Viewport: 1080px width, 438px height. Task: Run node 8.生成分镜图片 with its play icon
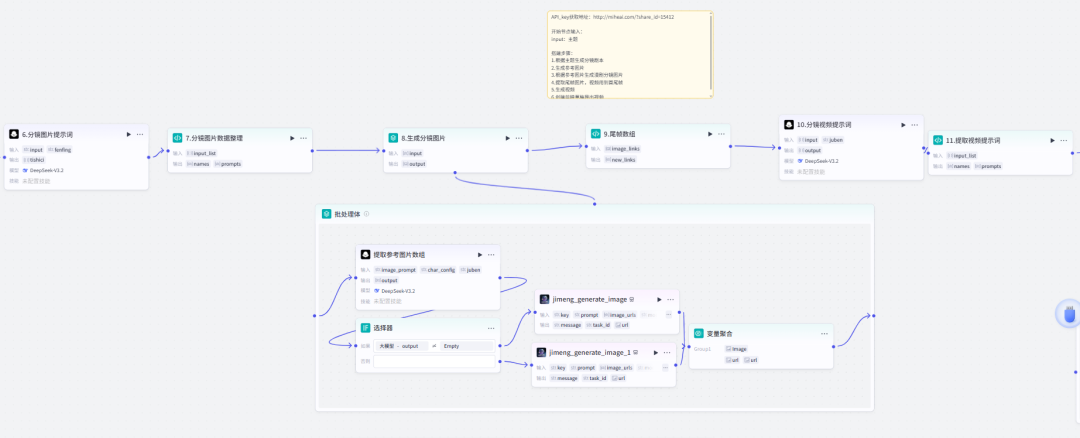click(508, 138)
